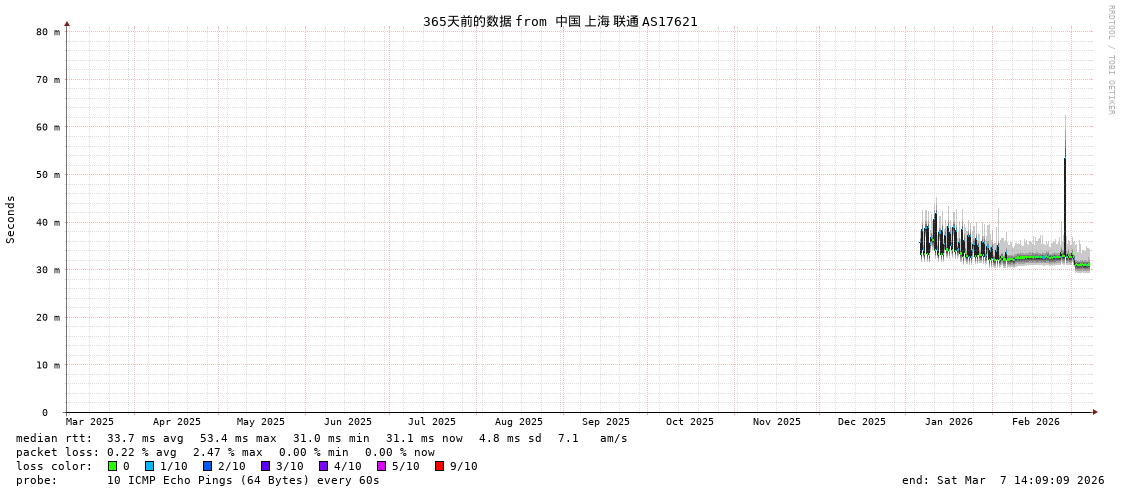This screenshot has width=1121, height=494.
Task: Click the graph title with AS17621
Action: point(560,21)
